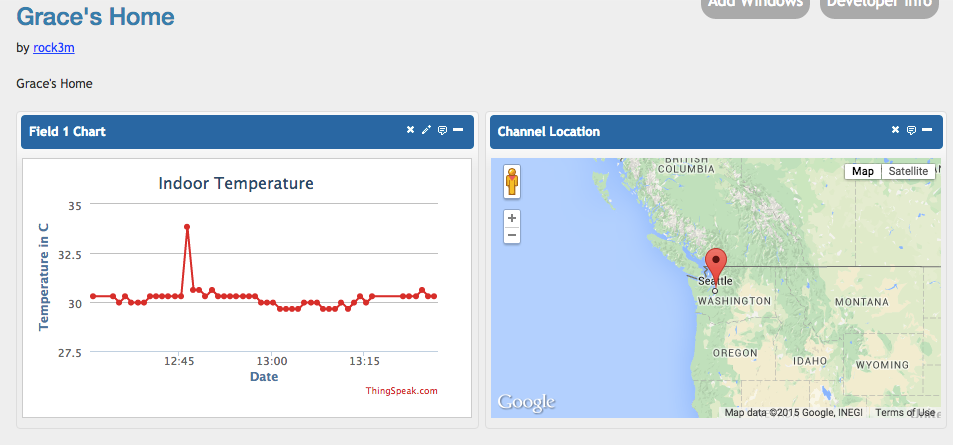Click the Google logo on map

526,402
